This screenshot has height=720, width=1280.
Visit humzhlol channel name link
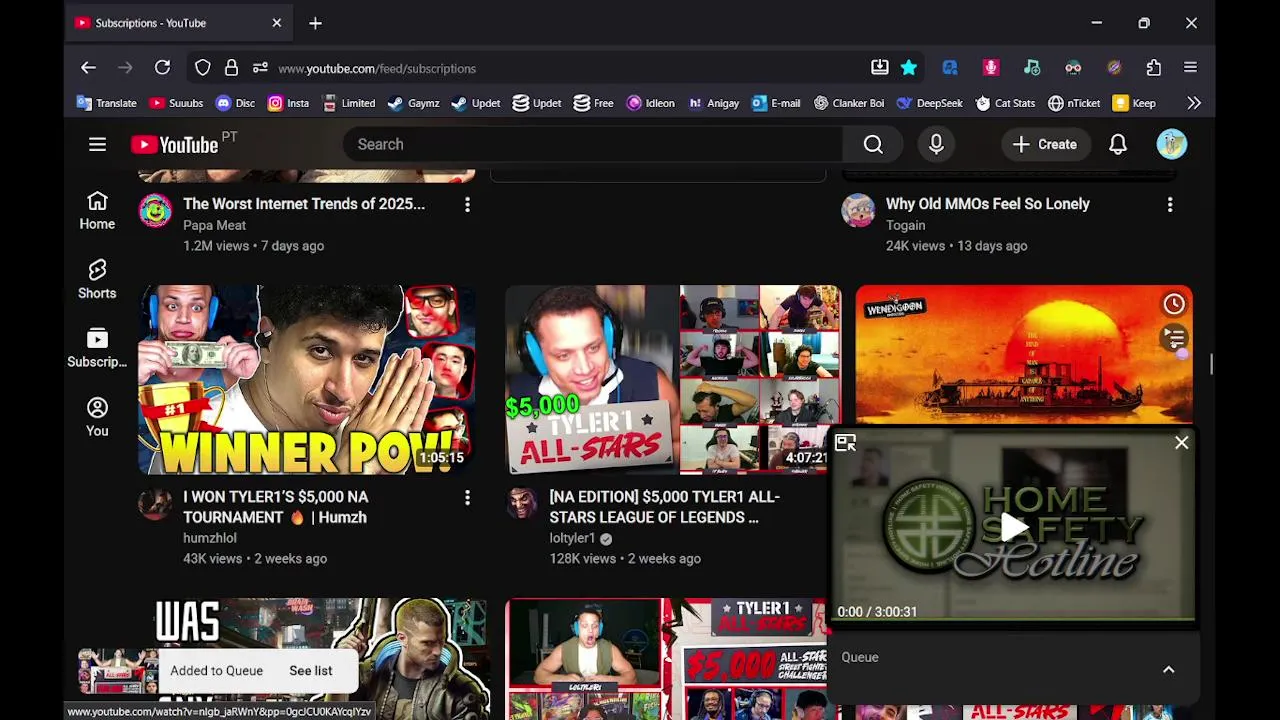tap(210, 538)
